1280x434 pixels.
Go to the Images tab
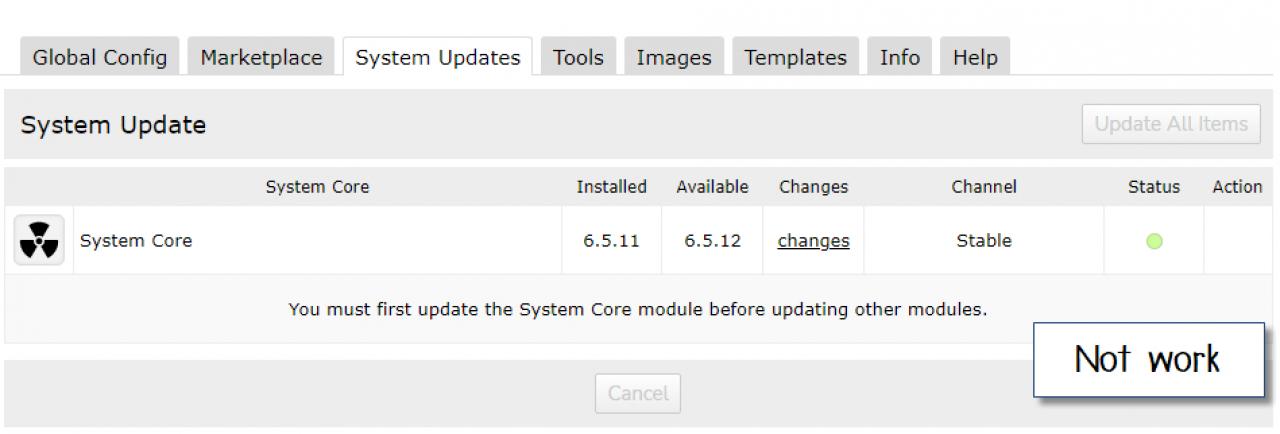click(674, 57)
